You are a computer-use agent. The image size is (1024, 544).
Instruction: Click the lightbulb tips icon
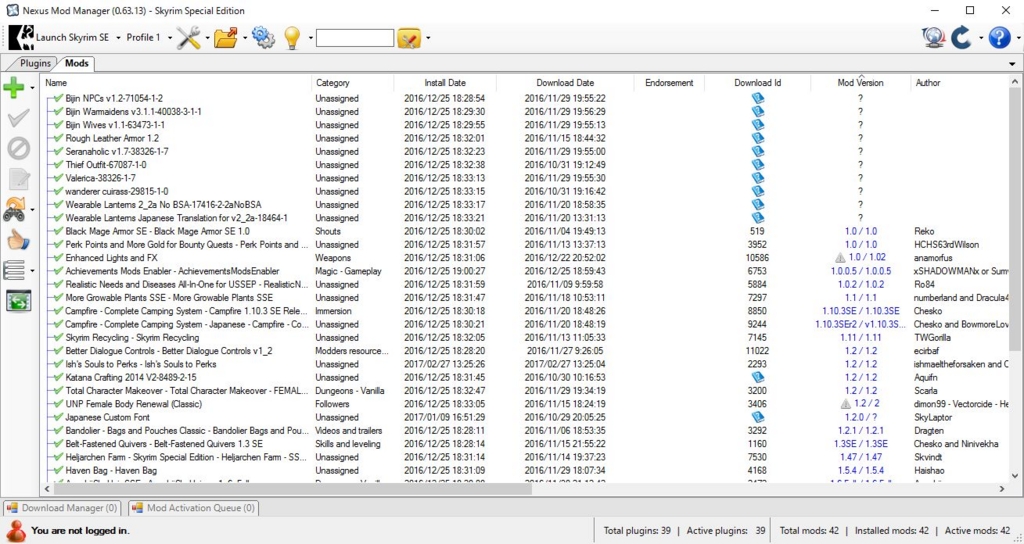coord(292,37)
